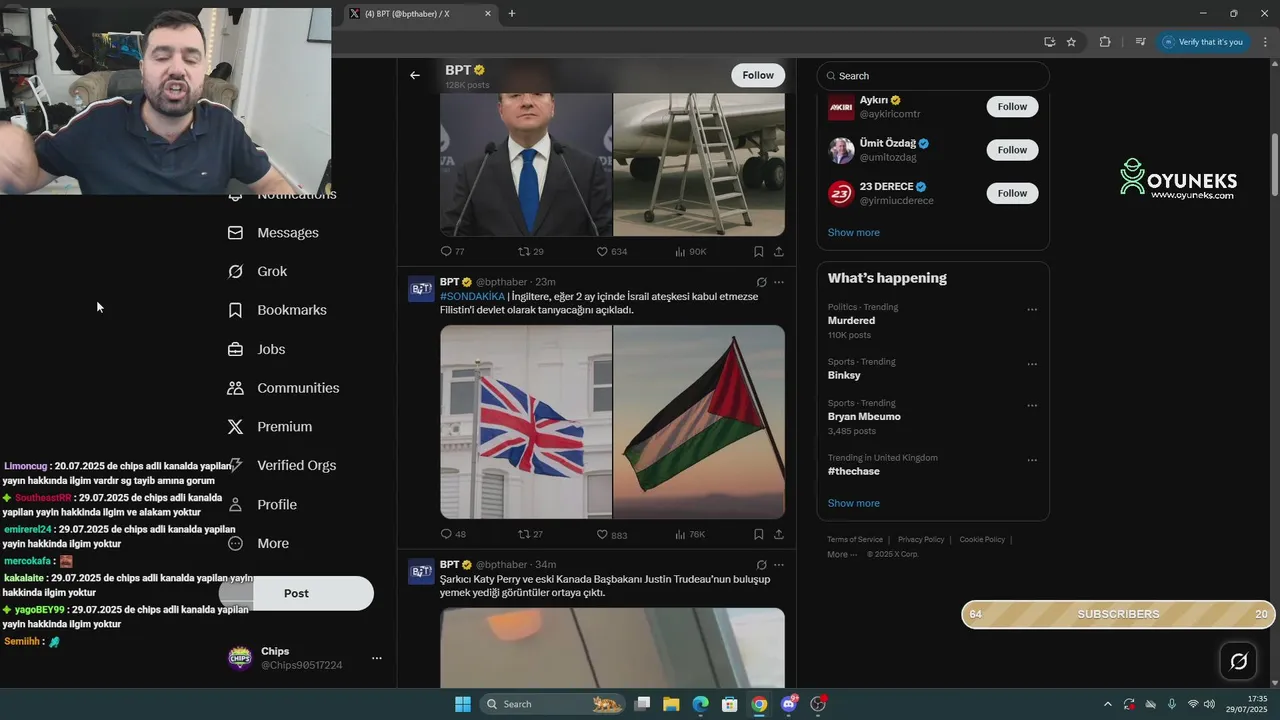Open the Cookie Policy link
The width and height of the screenshot is (1280, 720).
click(x=982, y=540)
